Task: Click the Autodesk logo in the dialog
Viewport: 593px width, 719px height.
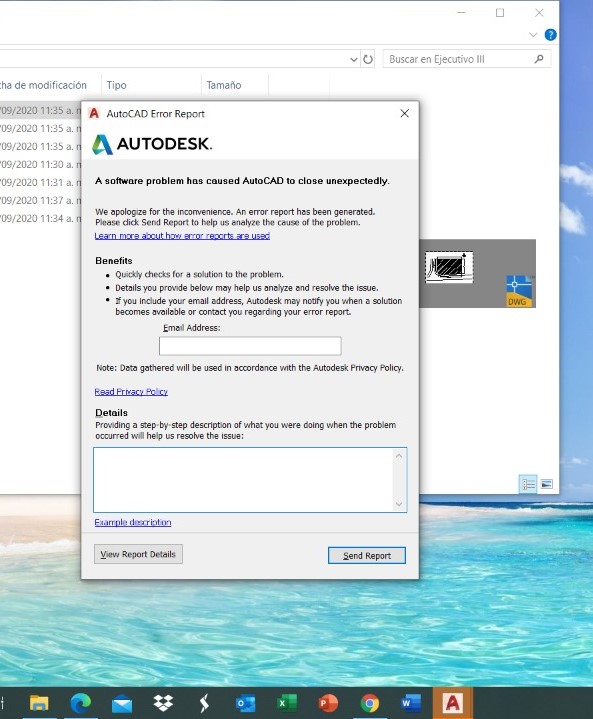Action: coord(152,144)
